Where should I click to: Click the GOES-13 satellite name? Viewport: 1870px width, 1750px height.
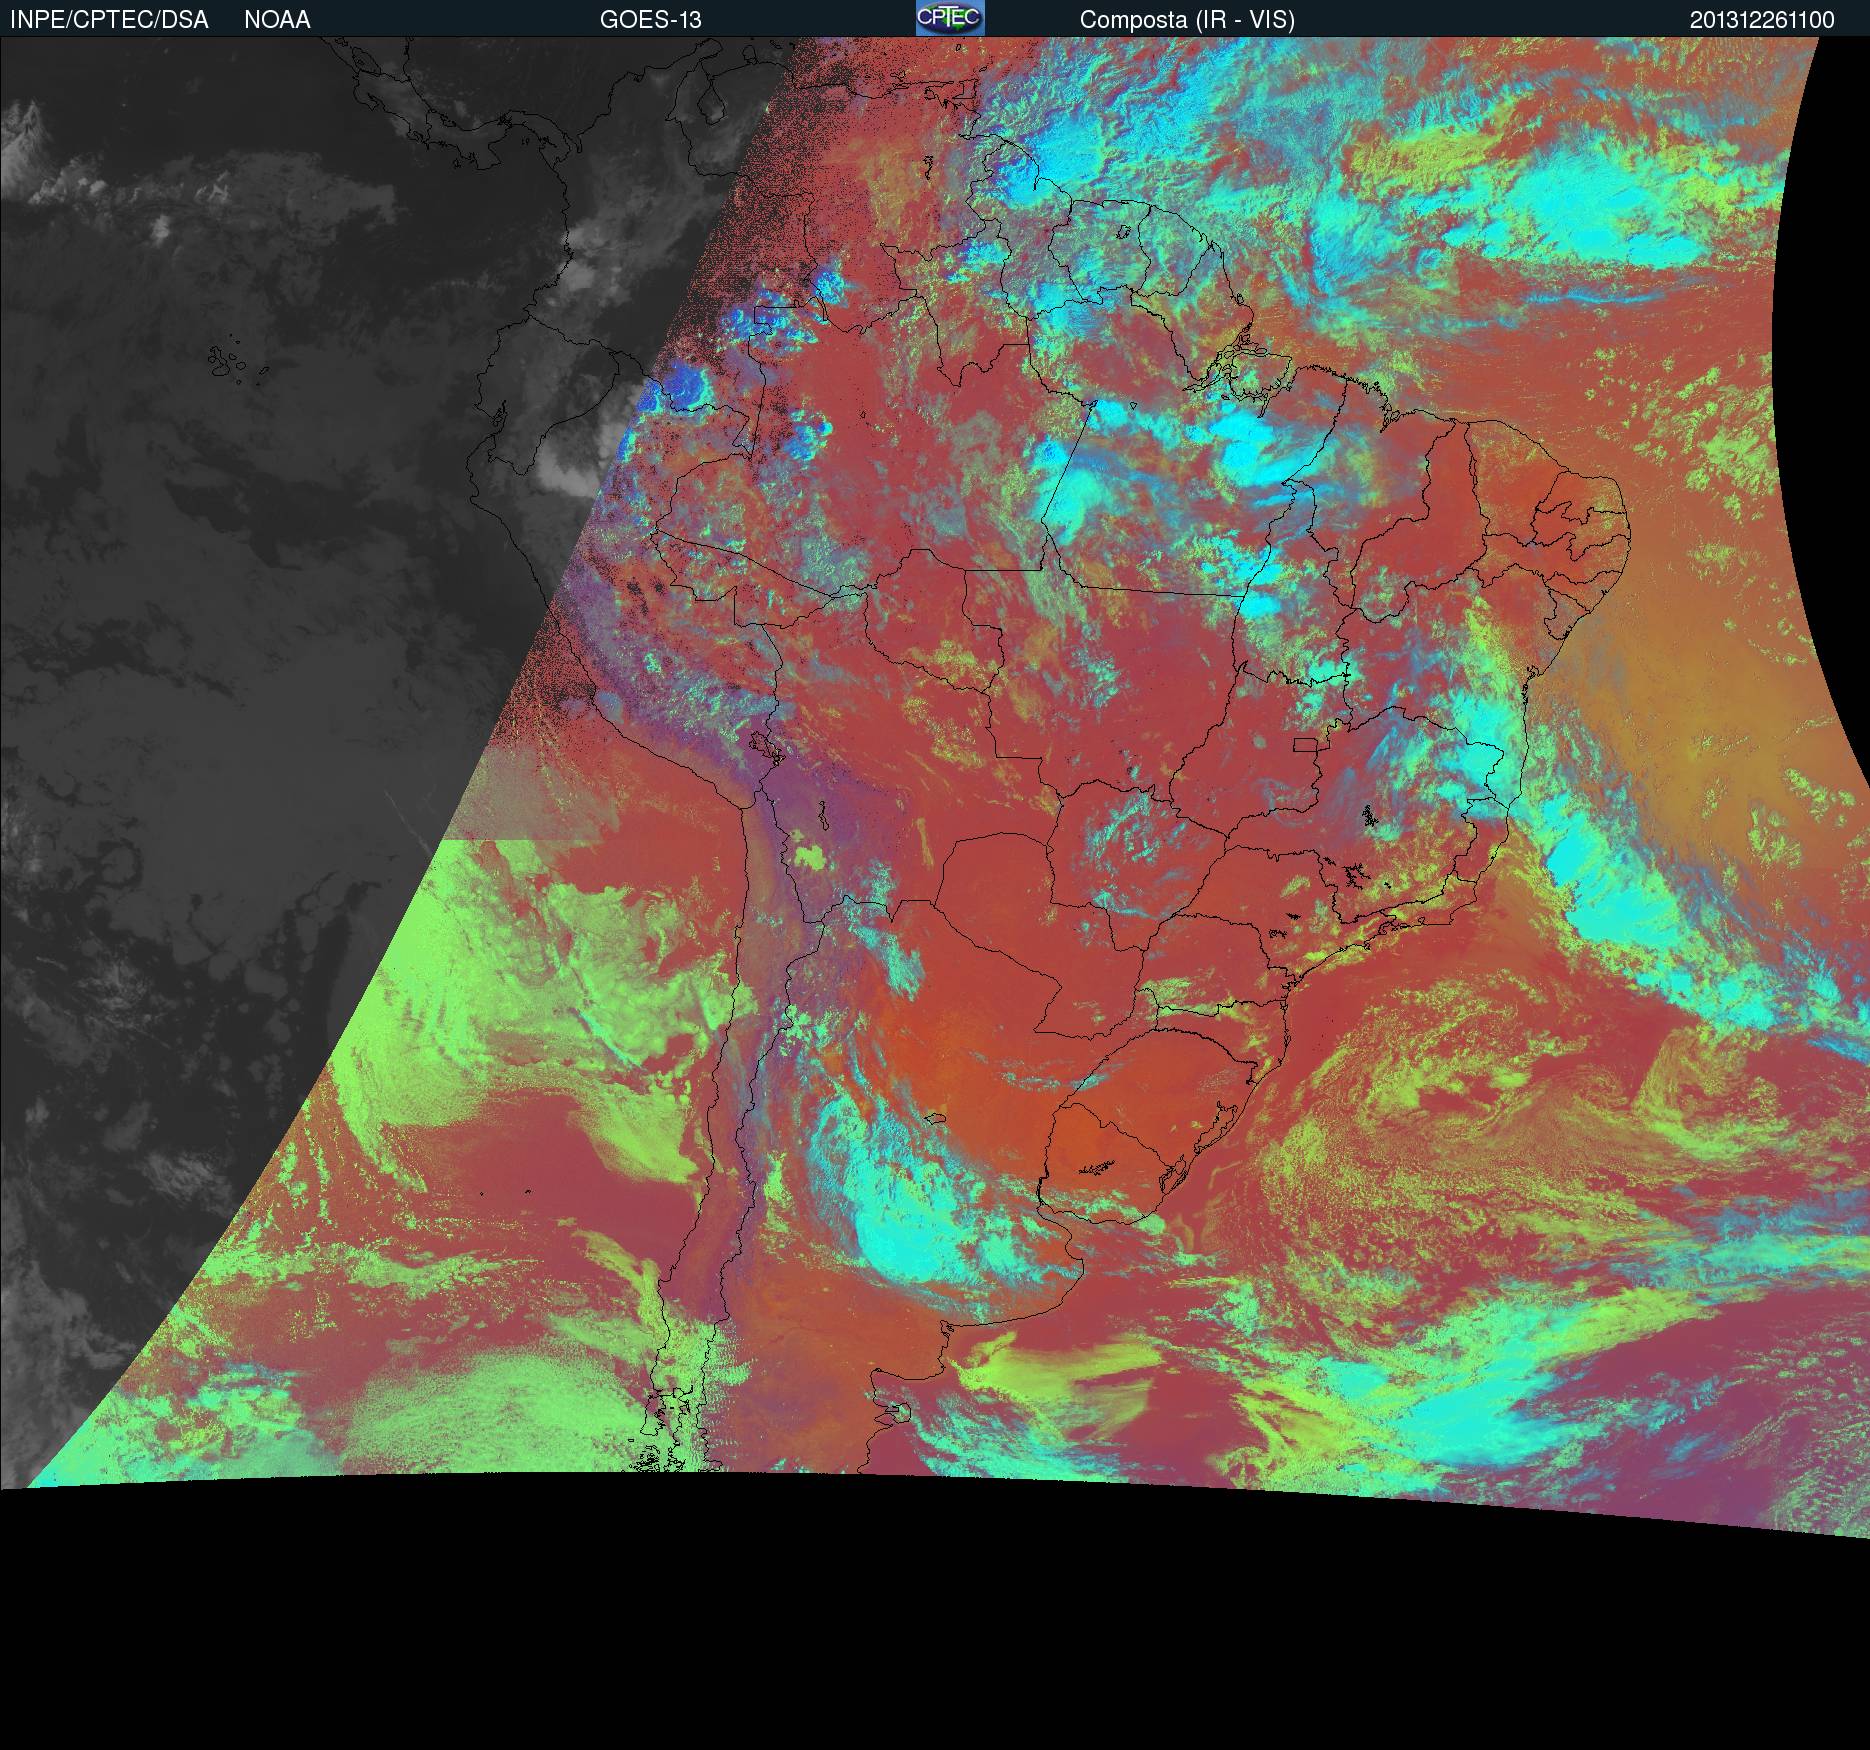click(x=650, y=20)
